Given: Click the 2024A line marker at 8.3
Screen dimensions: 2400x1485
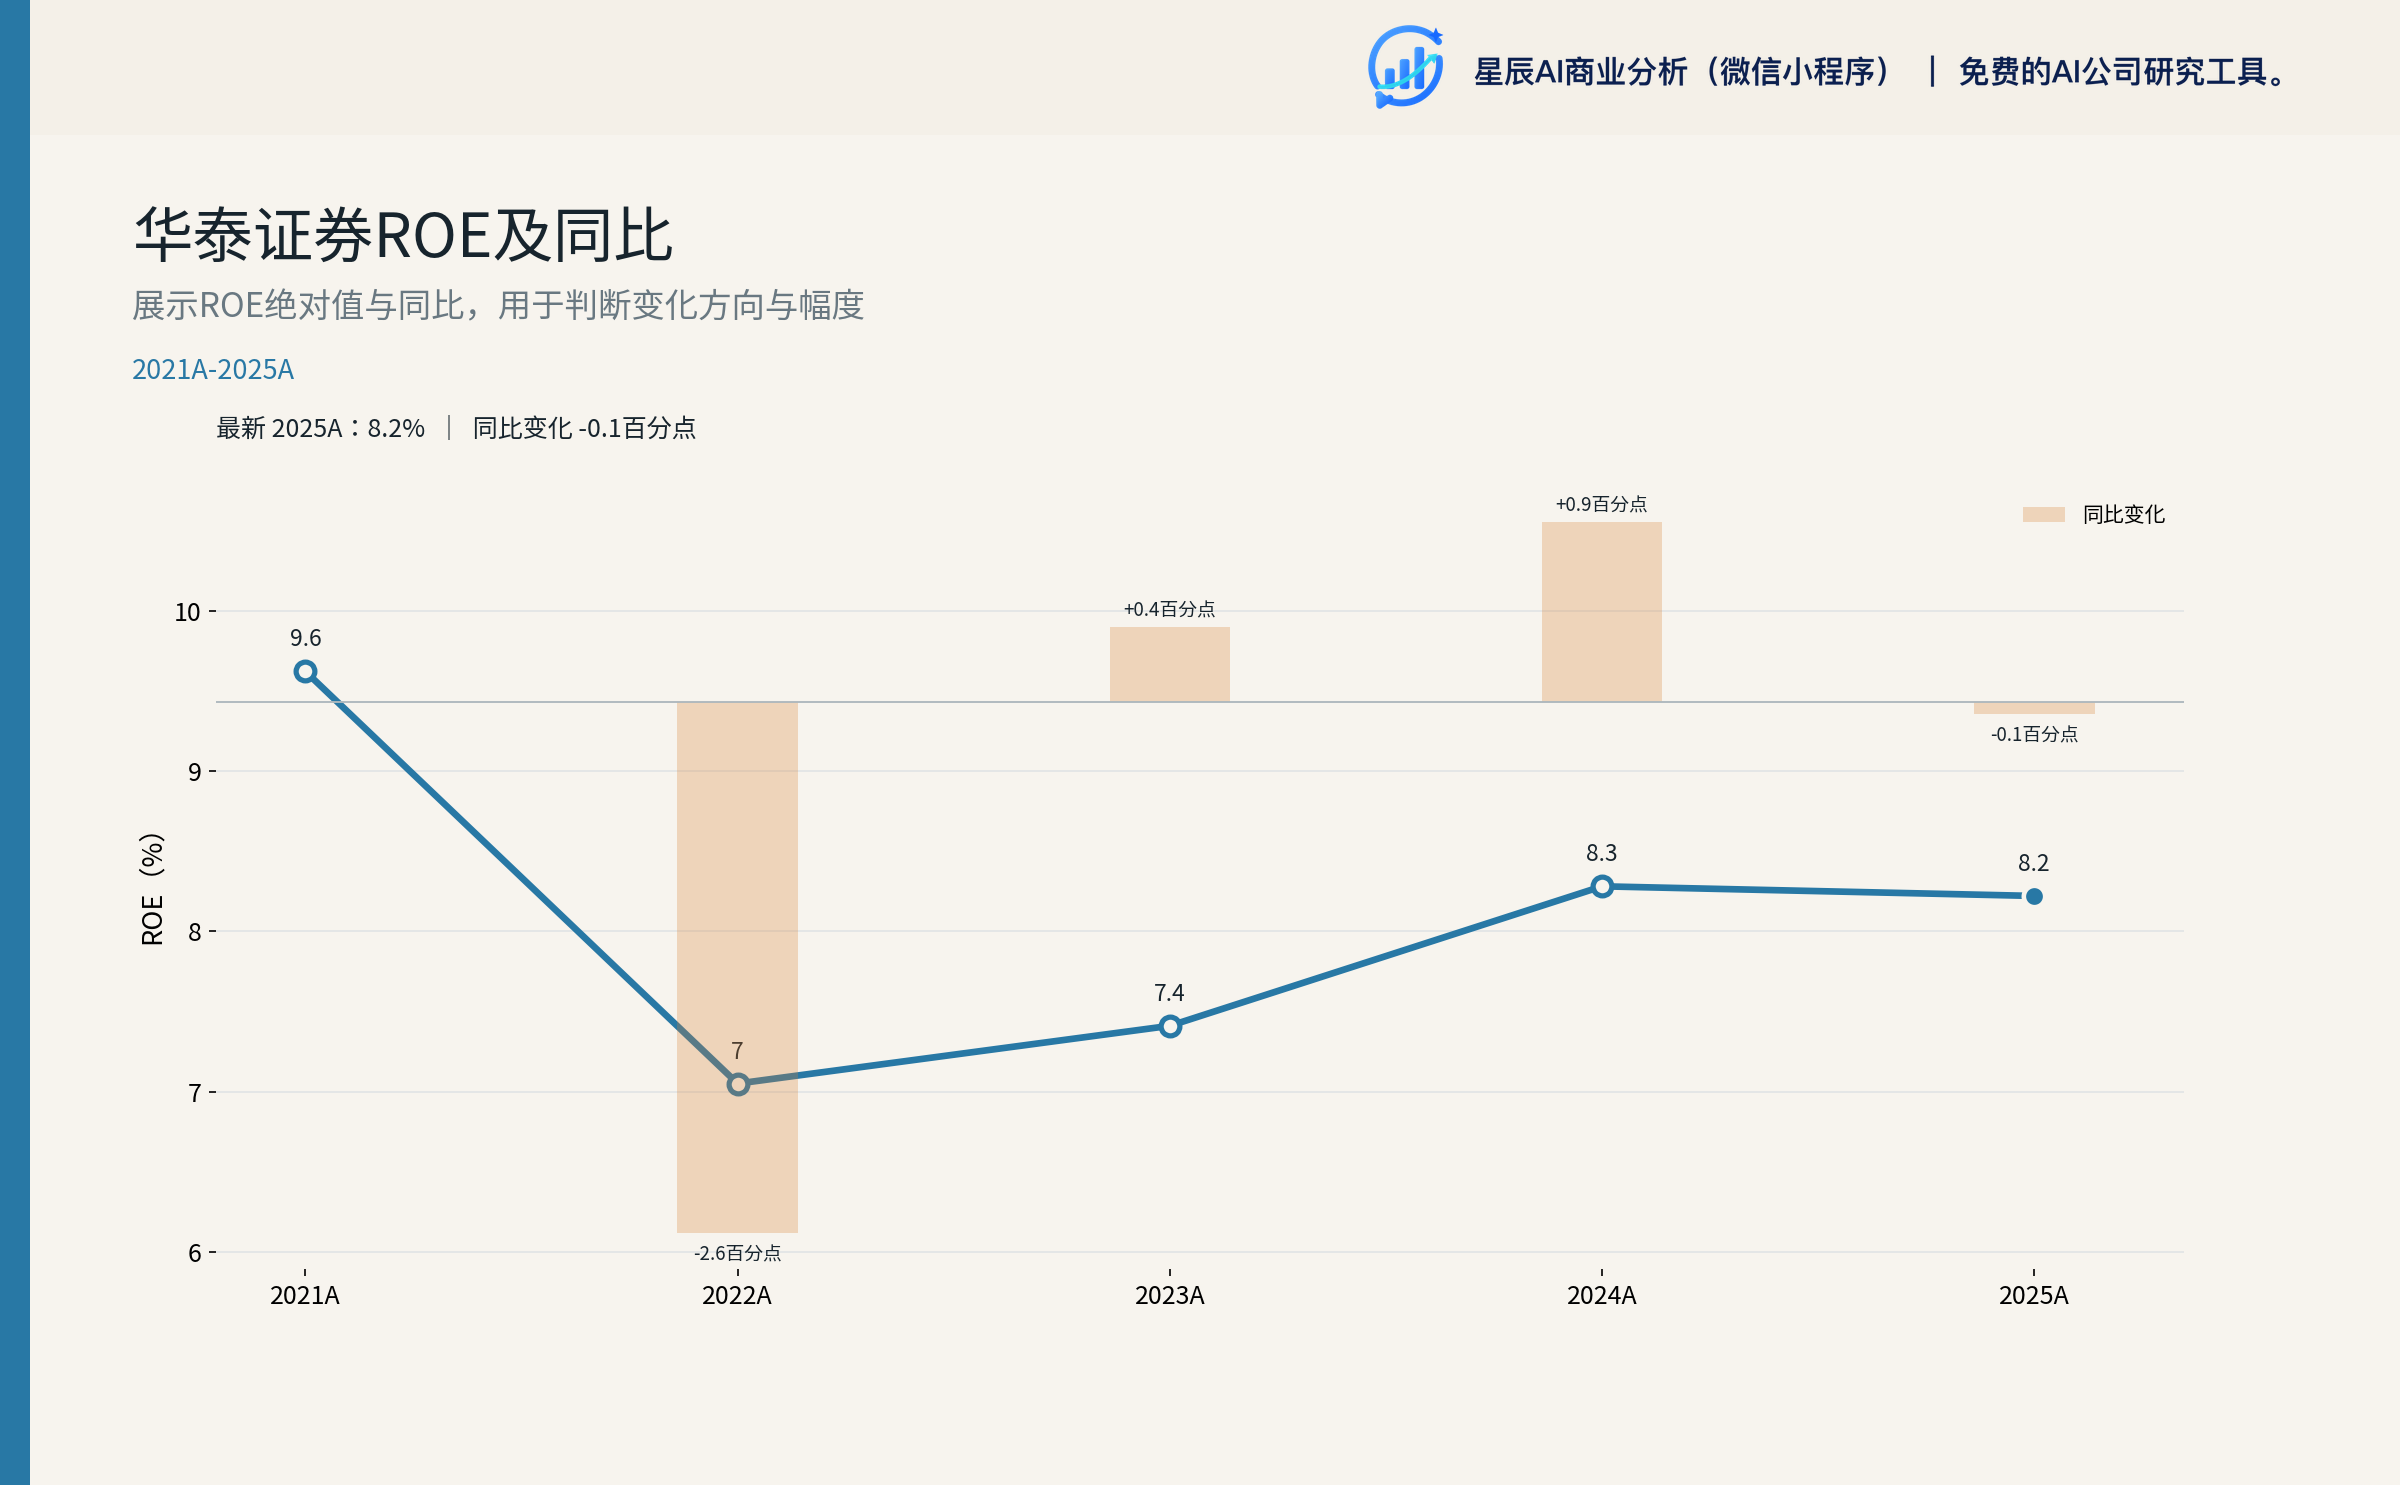Looking at the screenshot, I should [1602, 886].
